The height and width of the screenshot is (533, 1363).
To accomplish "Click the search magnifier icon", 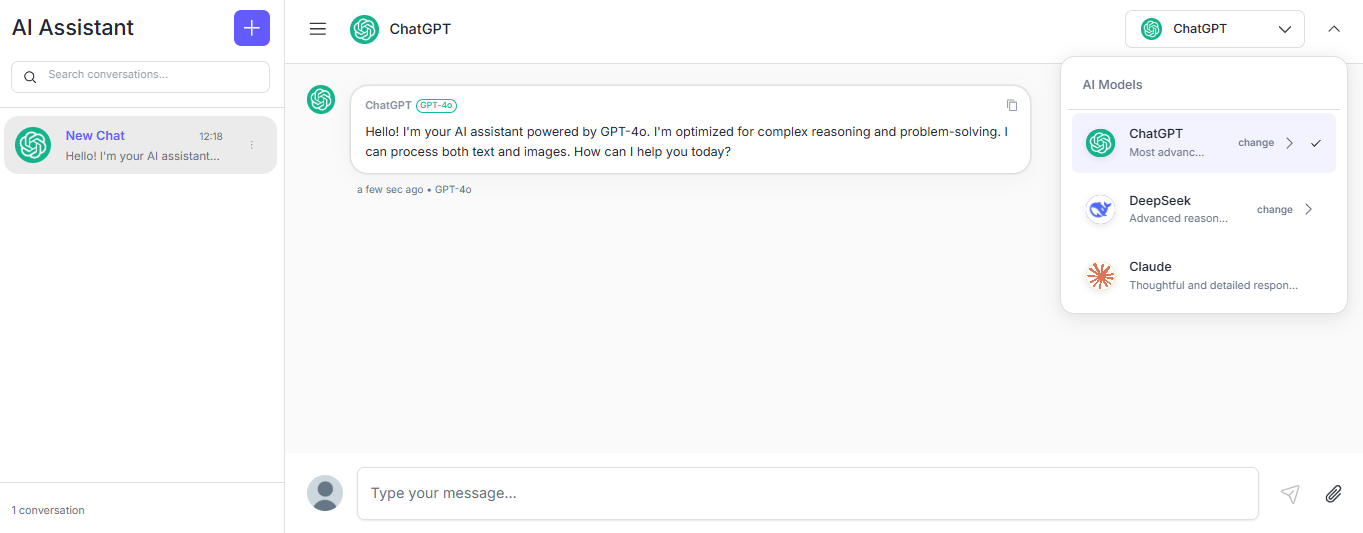I will 30,76.
